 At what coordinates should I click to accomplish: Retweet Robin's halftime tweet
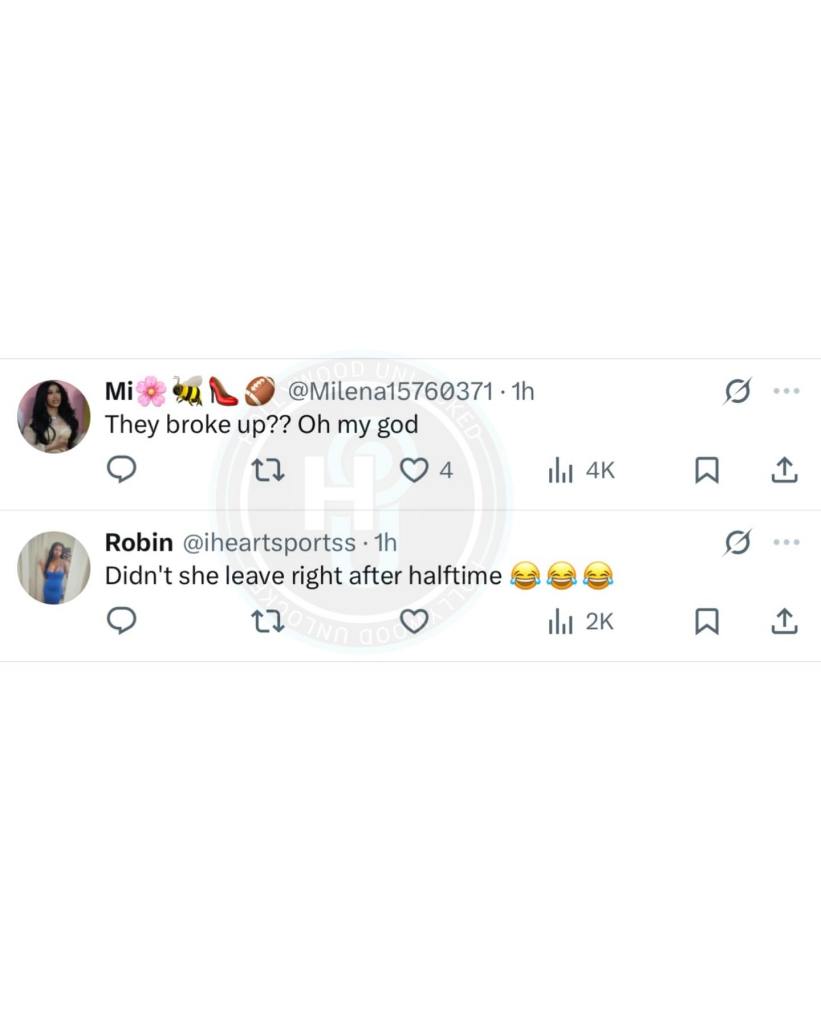(x=268, y=621)
